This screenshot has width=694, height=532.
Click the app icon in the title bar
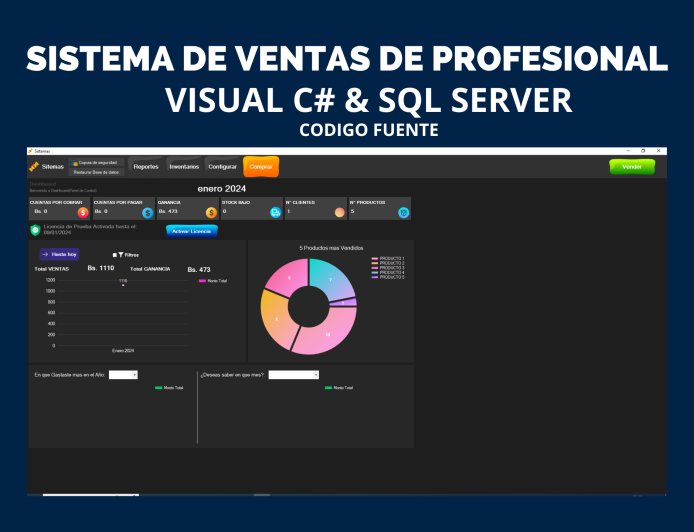pyautogui.click(x=31, y=151)
